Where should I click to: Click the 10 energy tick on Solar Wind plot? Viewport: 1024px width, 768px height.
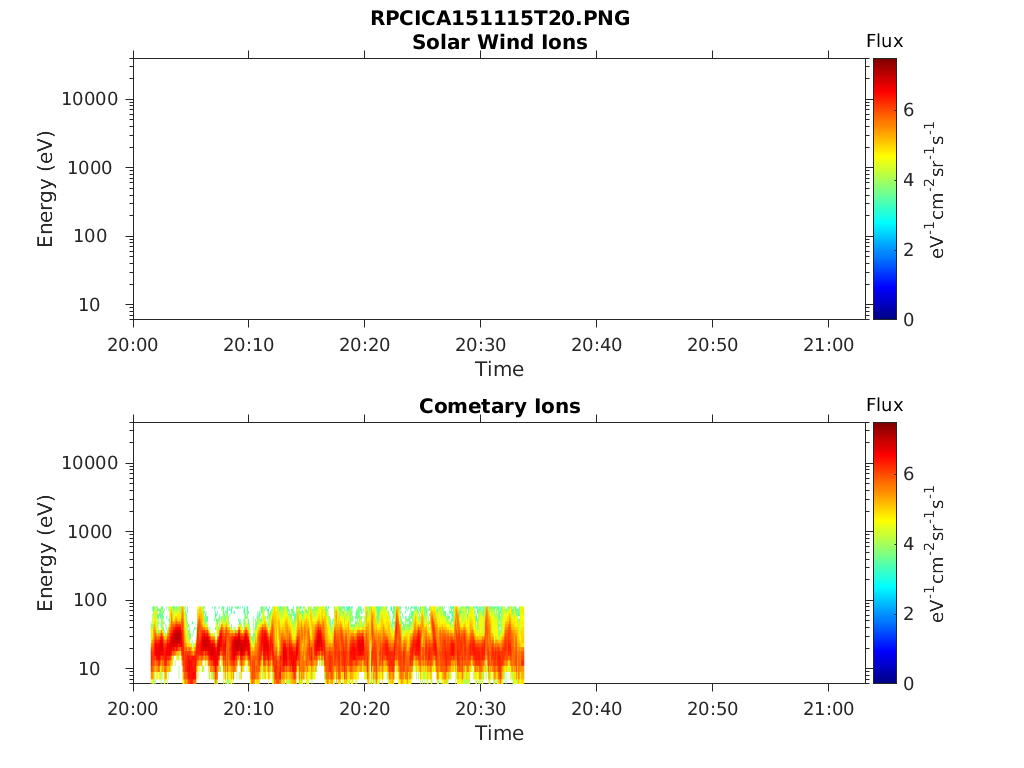pyautogui.click(x=89, y=305)
